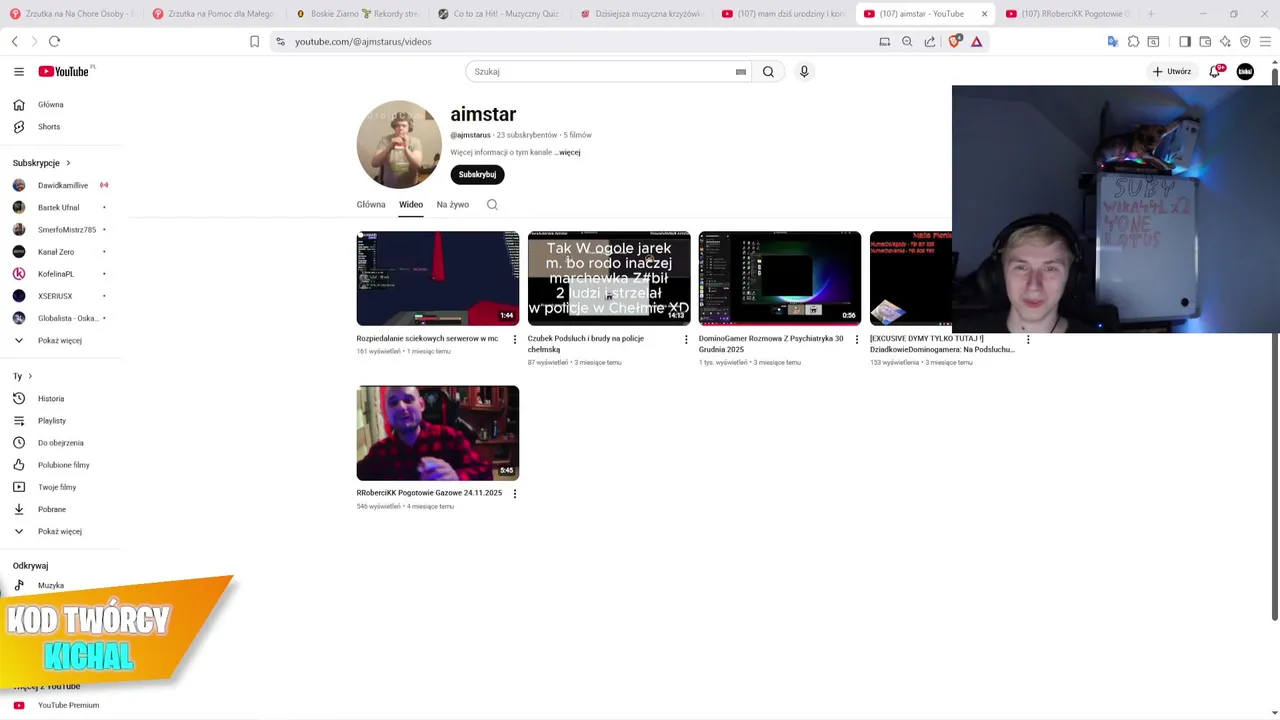Expand channel description with …więcej
1280x720 pixels.
[568, 152]
